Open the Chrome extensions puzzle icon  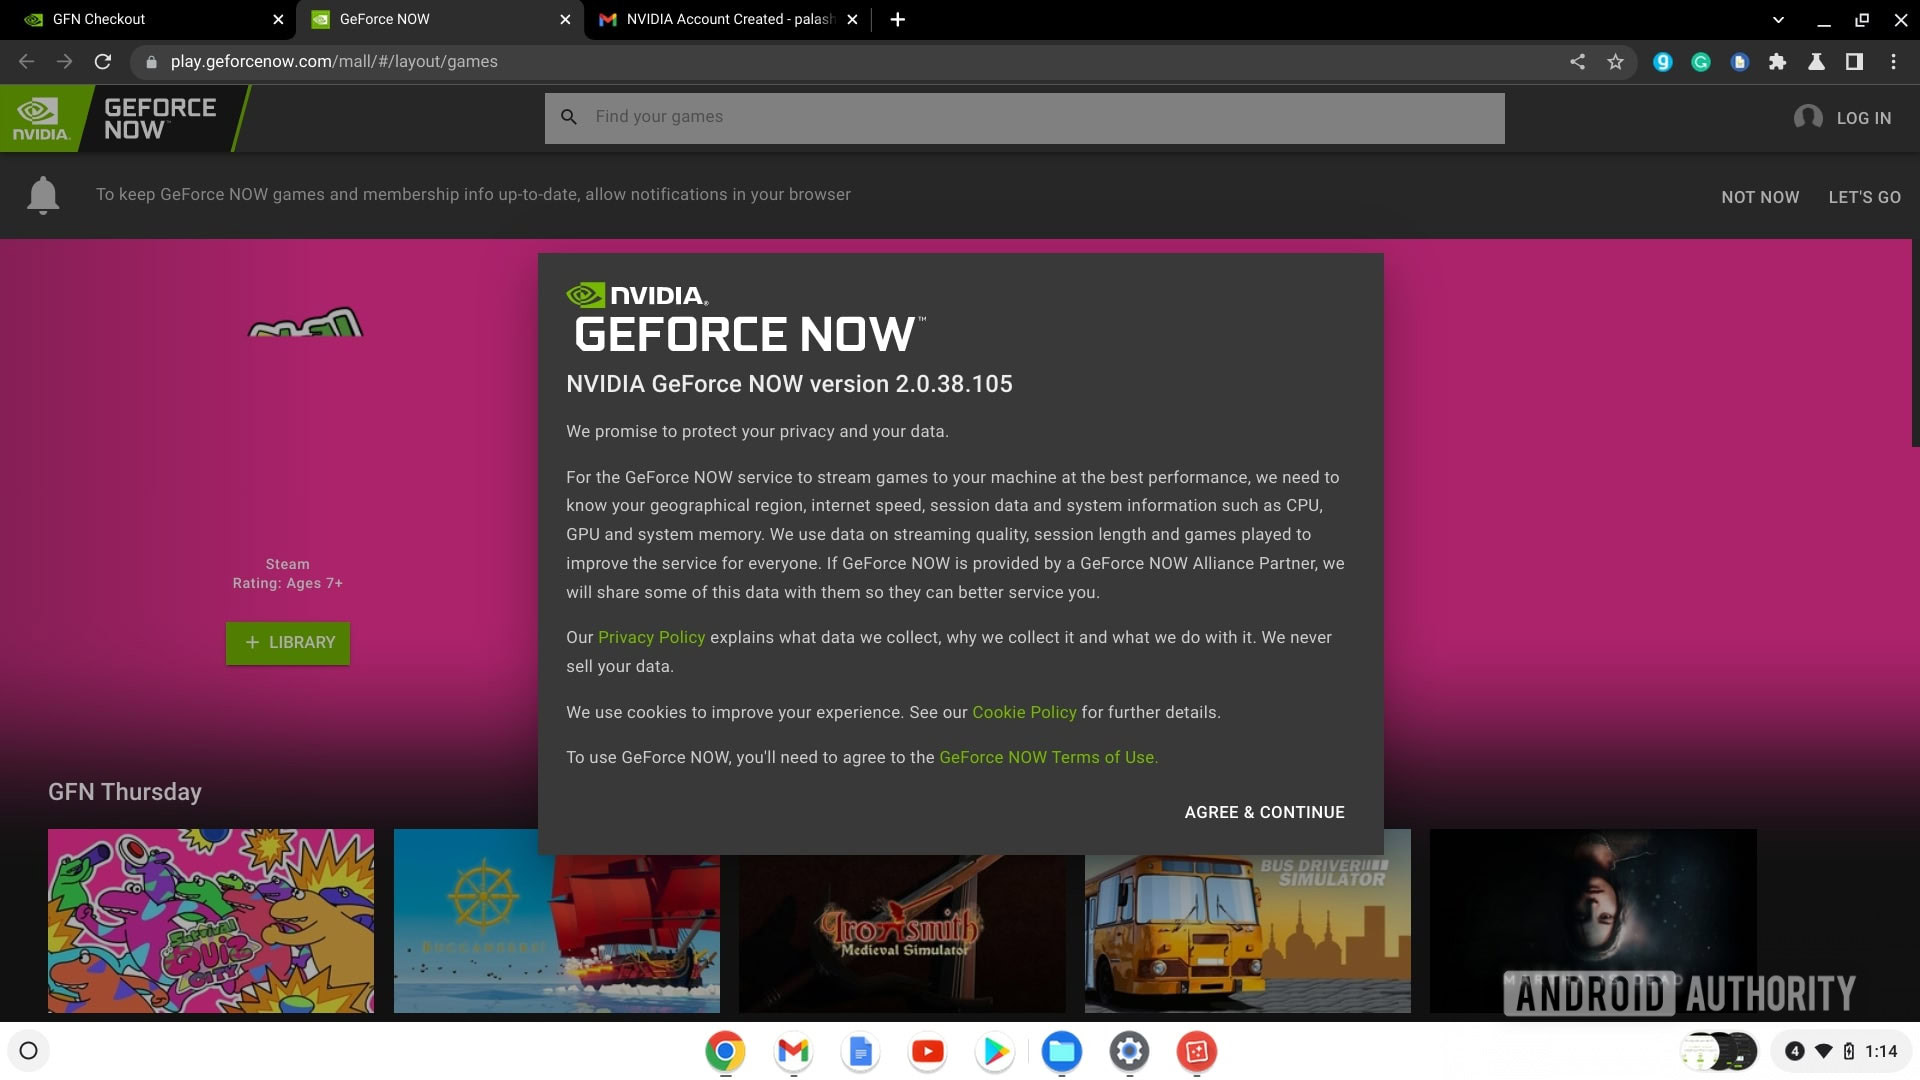1777,62
